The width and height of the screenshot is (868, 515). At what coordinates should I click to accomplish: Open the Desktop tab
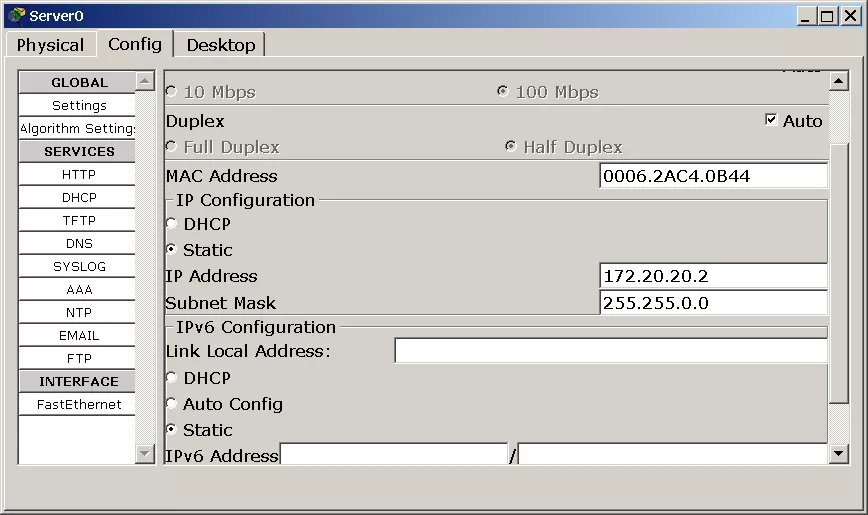pos(220,45)
